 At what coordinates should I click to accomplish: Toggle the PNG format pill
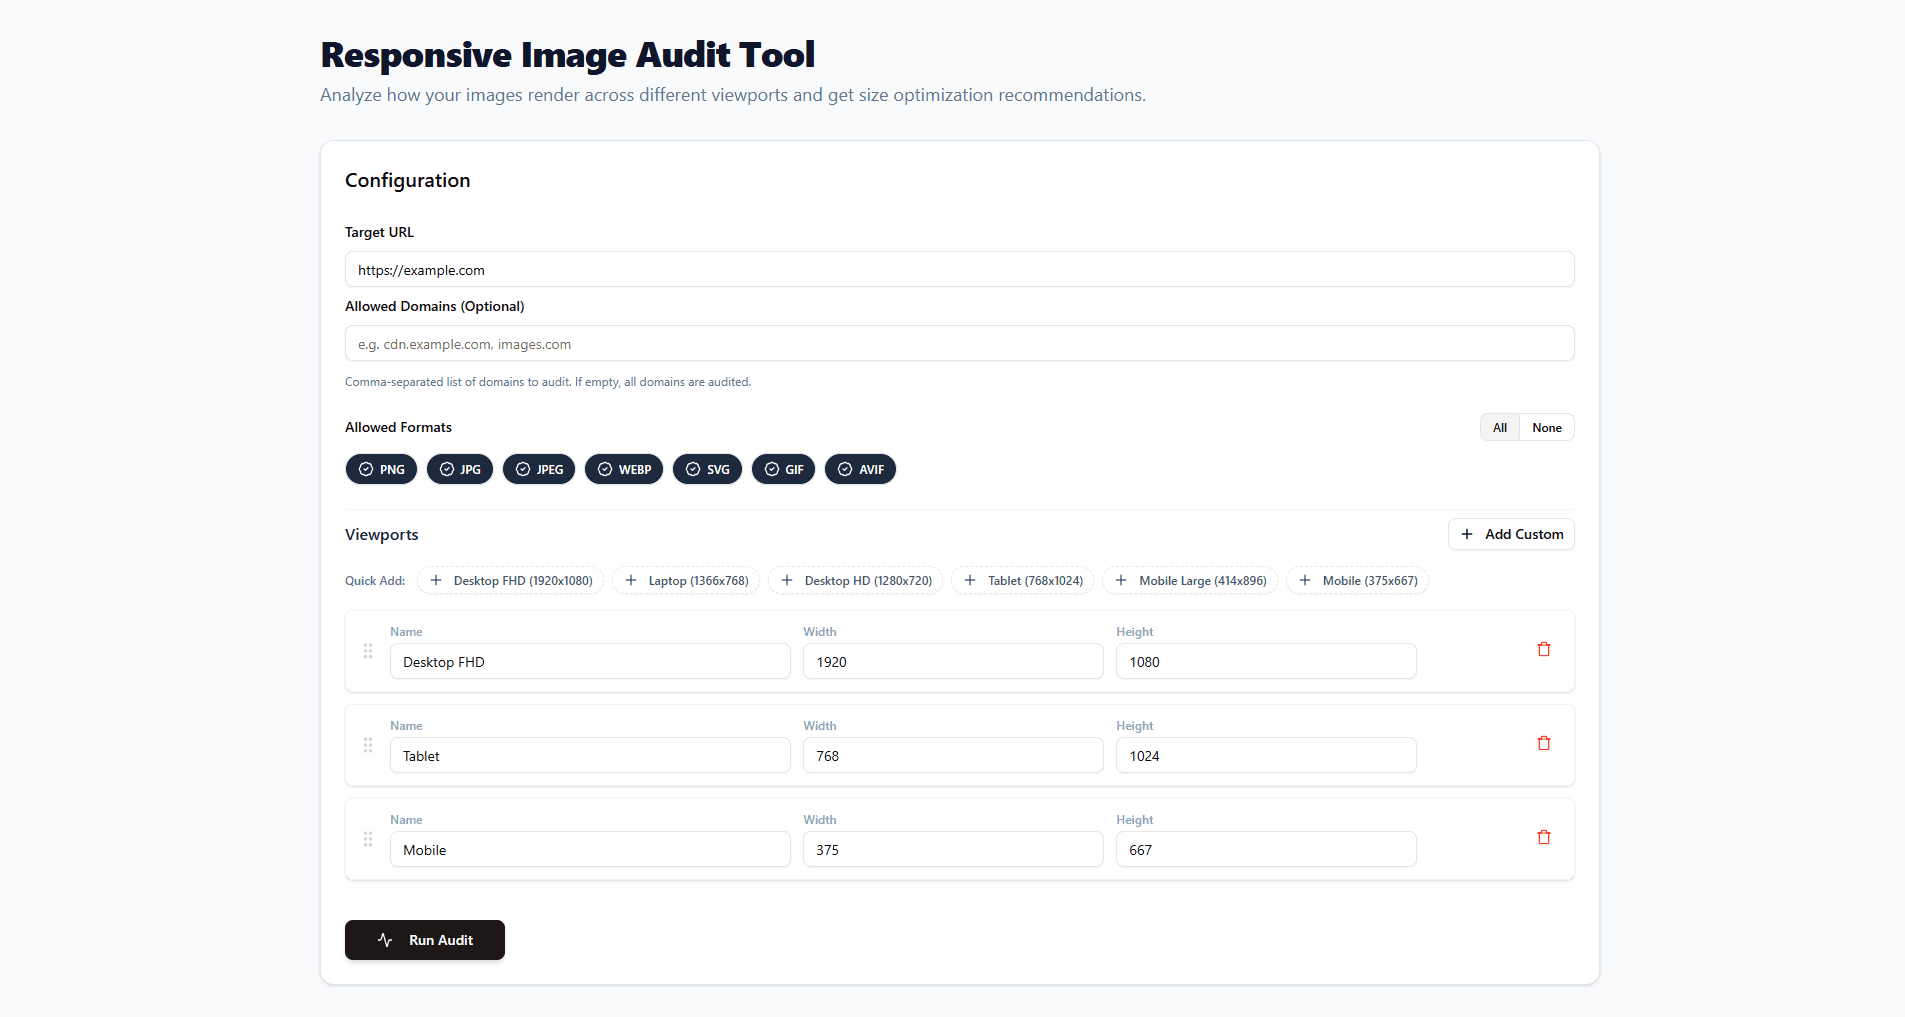coord(381,469)
